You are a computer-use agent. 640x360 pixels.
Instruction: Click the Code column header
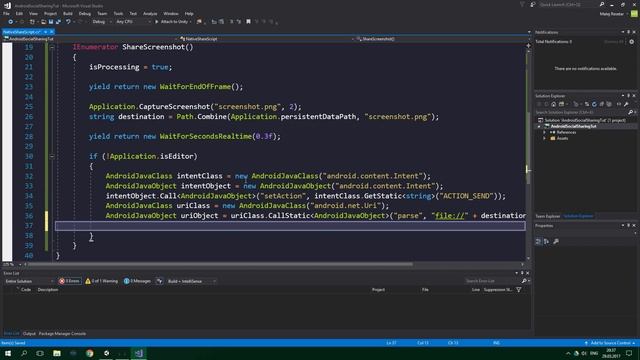(x=26, y=290)
